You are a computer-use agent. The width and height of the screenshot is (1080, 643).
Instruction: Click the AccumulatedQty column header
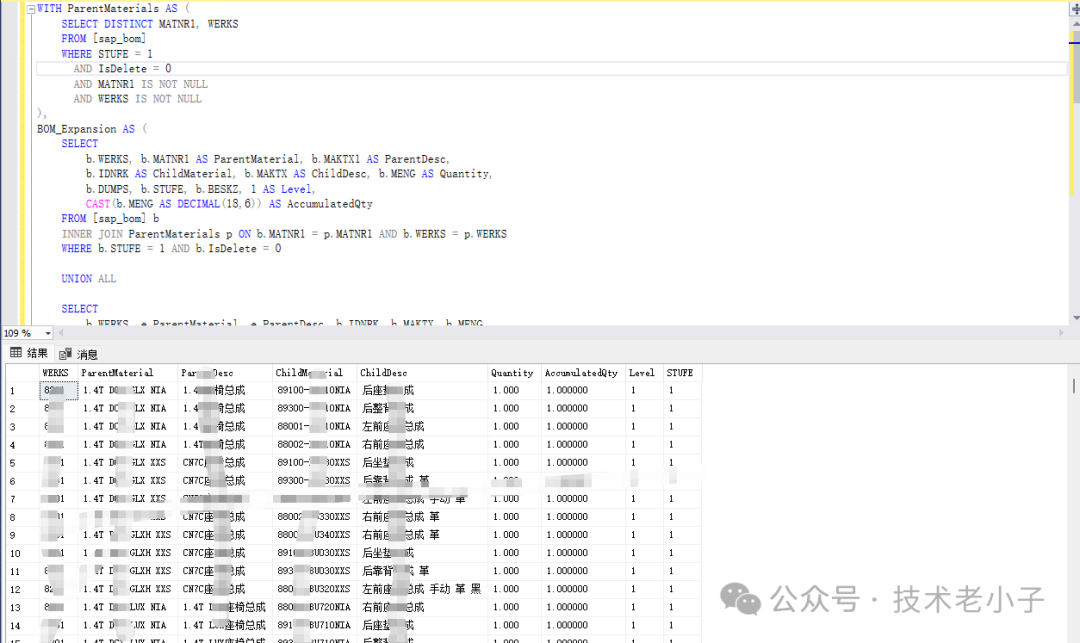(581, 373)
